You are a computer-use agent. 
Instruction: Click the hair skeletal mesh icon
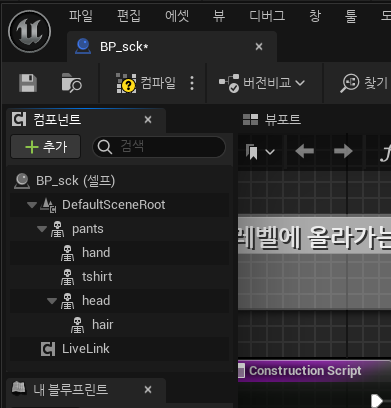(x=77, y=325)
